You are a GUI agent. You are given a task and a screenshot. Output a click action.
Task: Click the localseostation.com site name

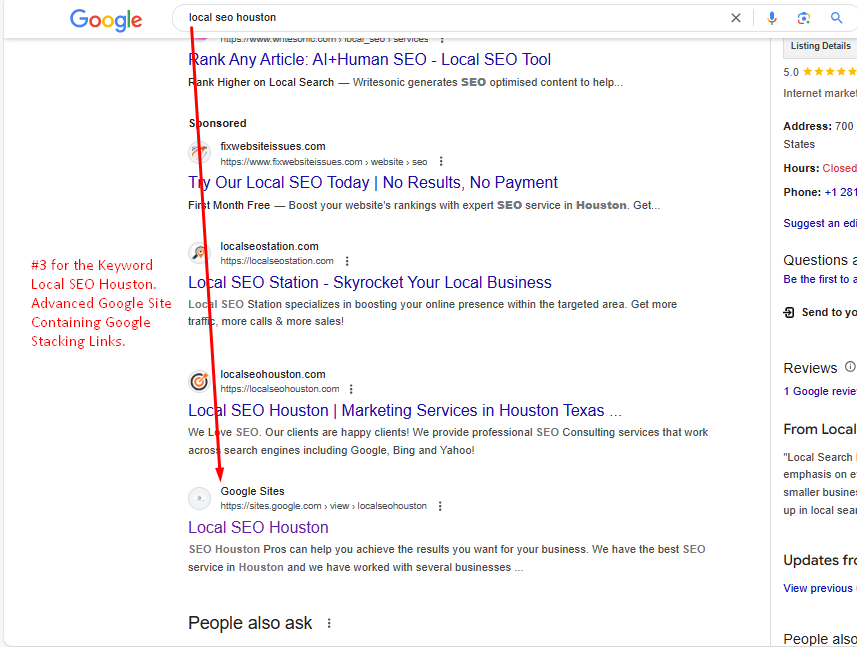269,246
